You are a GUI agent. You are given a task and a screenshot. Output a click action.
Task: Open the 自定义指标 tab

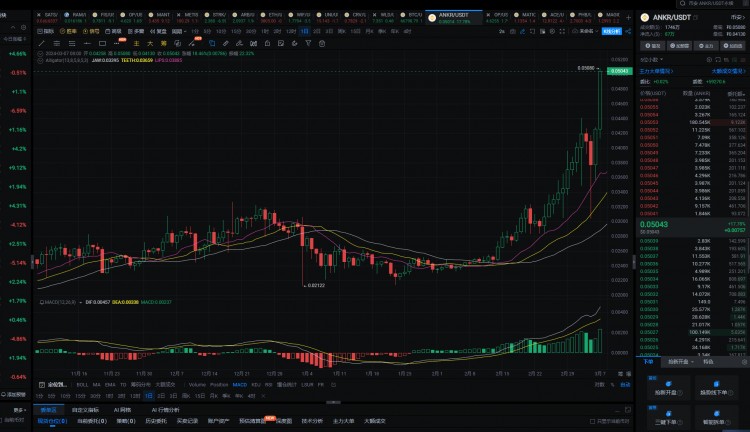click(85, 410)
